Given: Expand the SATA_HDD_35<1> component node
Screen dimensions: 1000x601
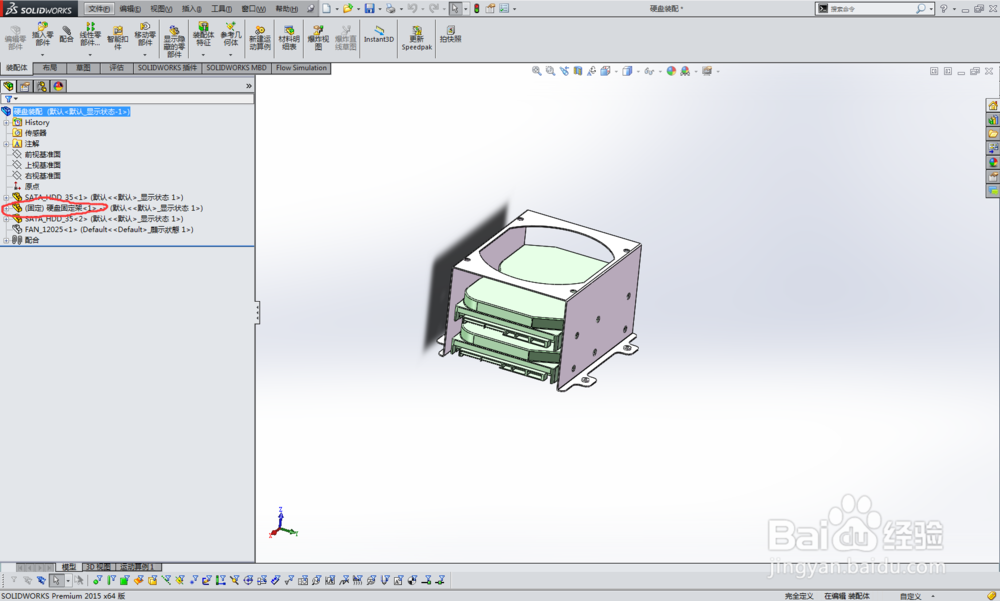Looking at the screenshot, I should pos(6,198).
